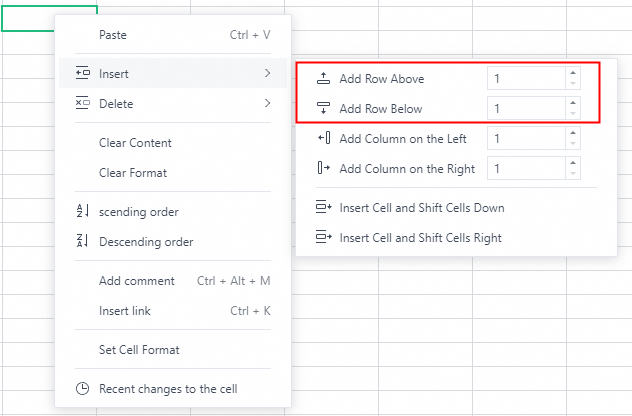The image size is (632, 416).
Task: Click the Insert Cell and Shift Cells Right icon
Action: tap(323, 238)
